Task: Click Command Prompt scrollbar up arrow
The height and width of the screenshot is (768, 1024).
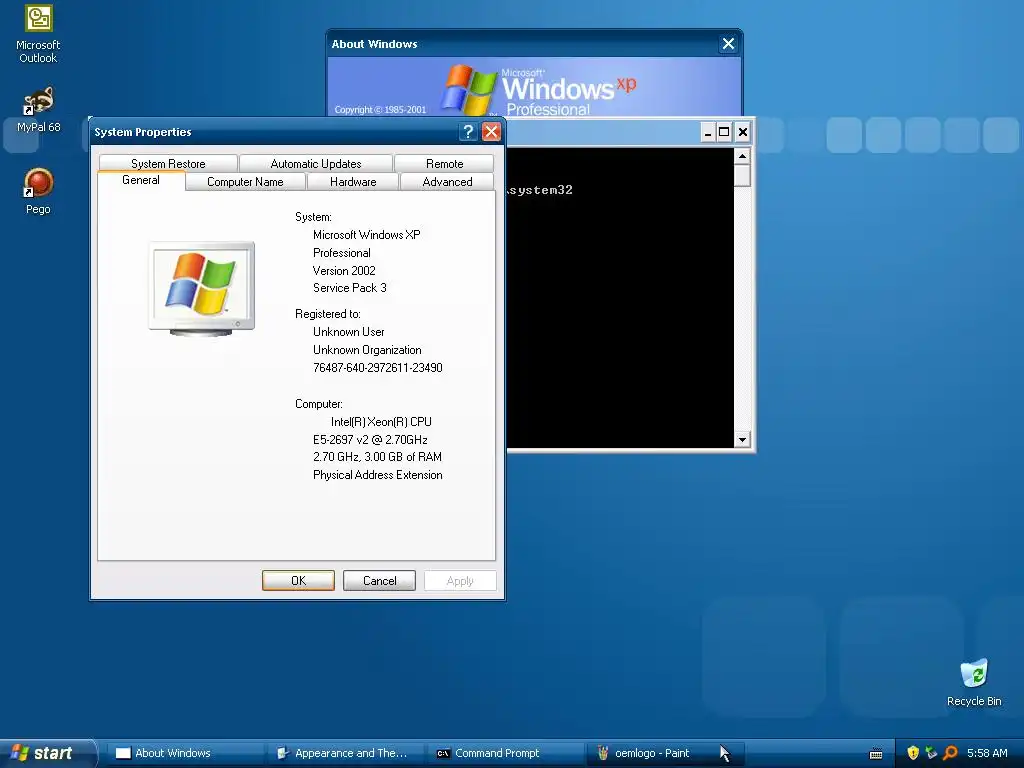Action: (x=742, y=156)
